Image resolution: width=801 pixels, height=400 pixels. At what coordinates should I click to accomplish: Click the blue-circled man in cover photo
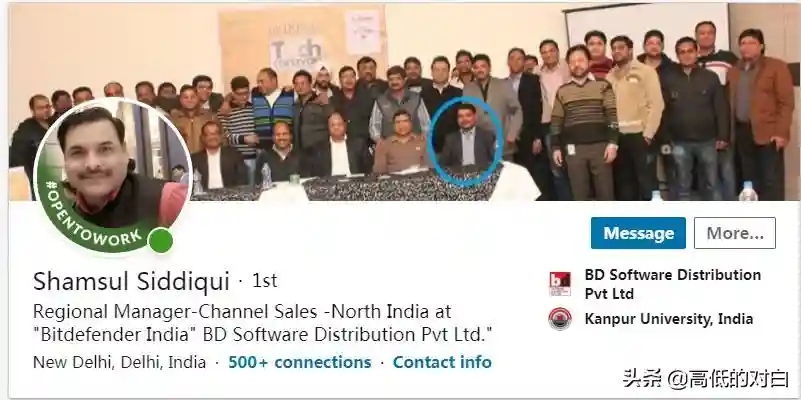[x=465, y=142]
